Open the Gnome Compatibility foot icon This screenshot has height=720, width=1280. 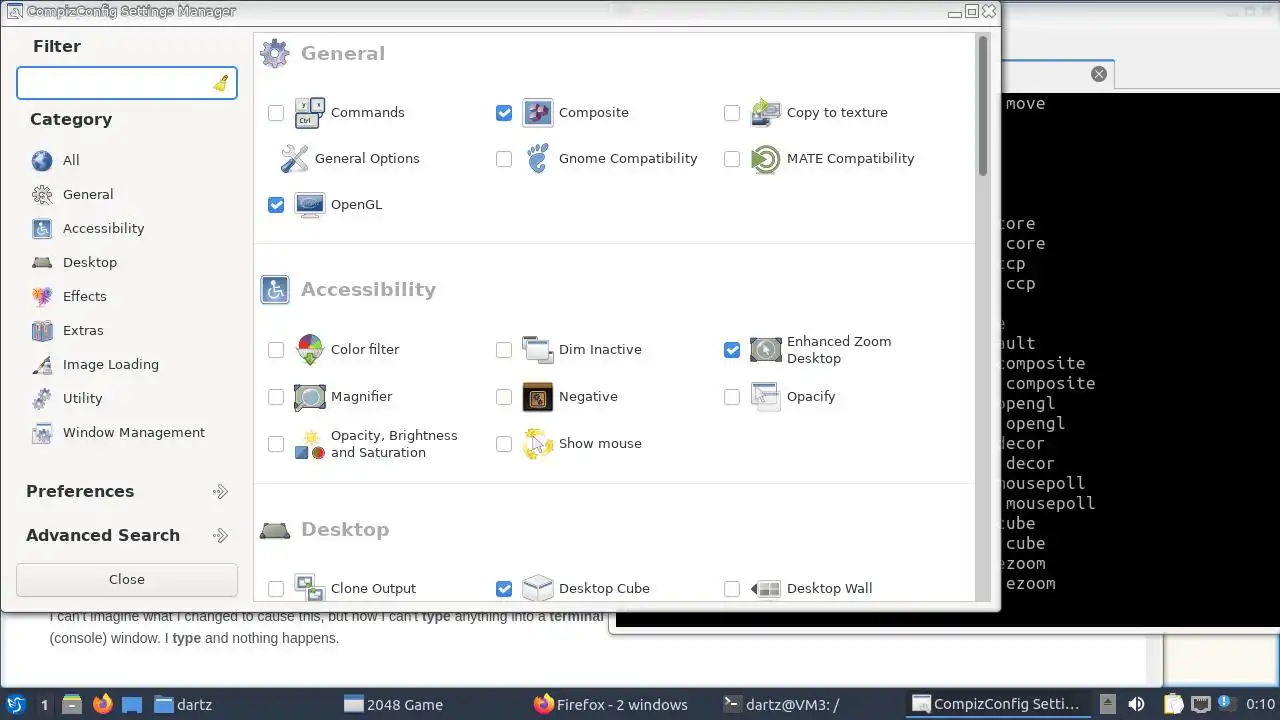pyautogui.click(x=538, y=159)
